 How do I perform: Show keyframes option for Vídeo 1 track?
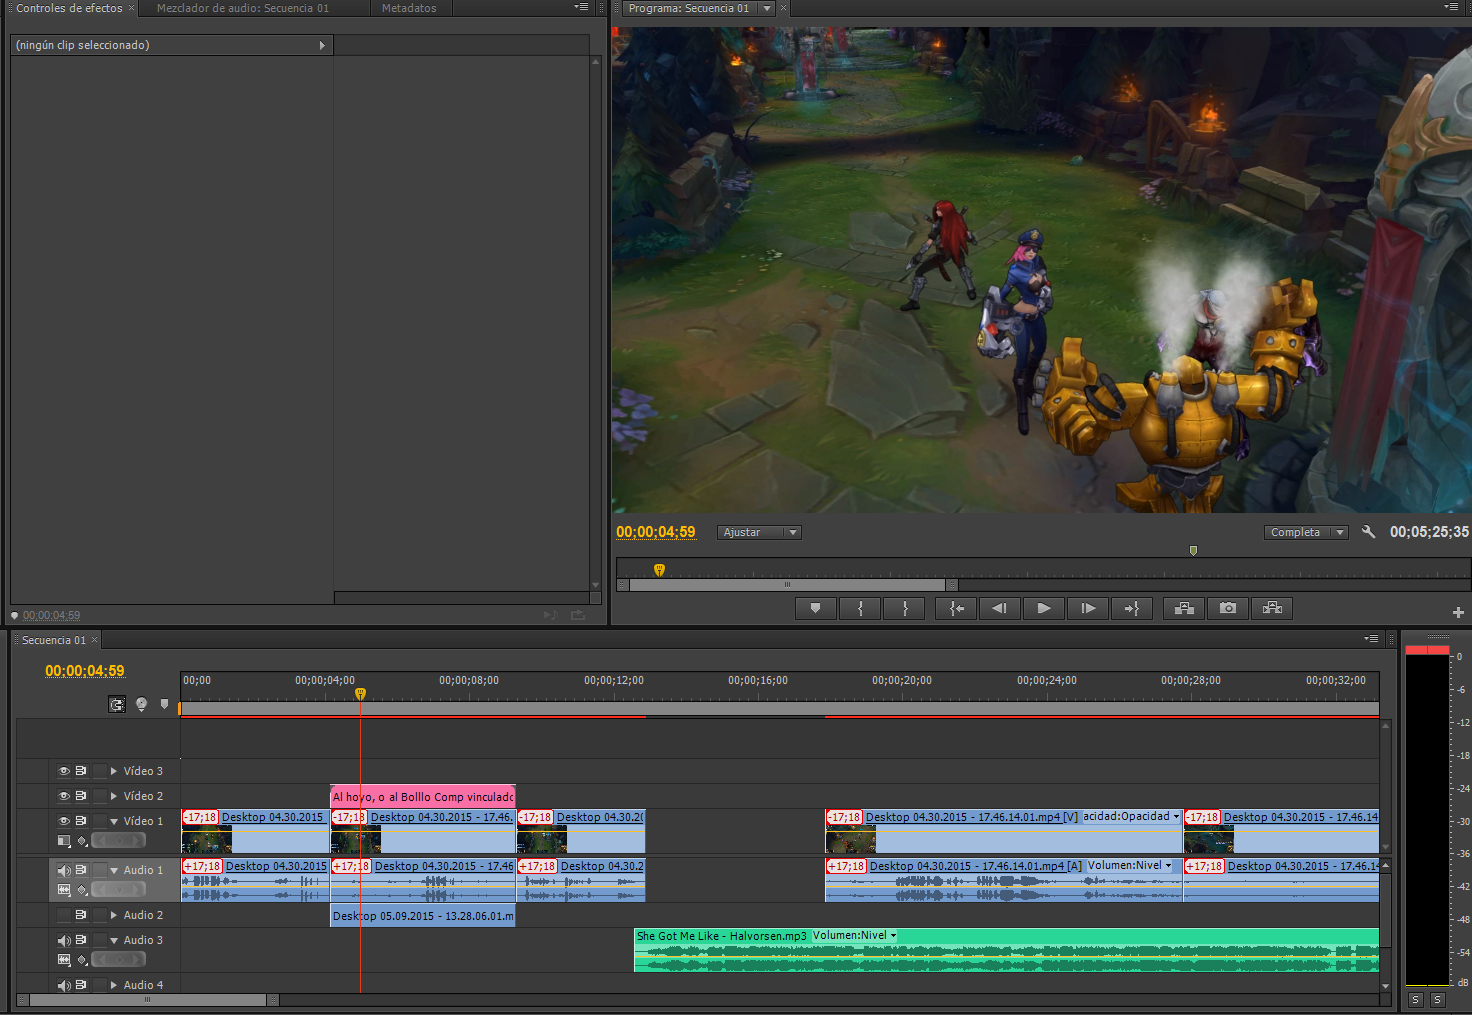pyautogui.click(x=82, y=841)
